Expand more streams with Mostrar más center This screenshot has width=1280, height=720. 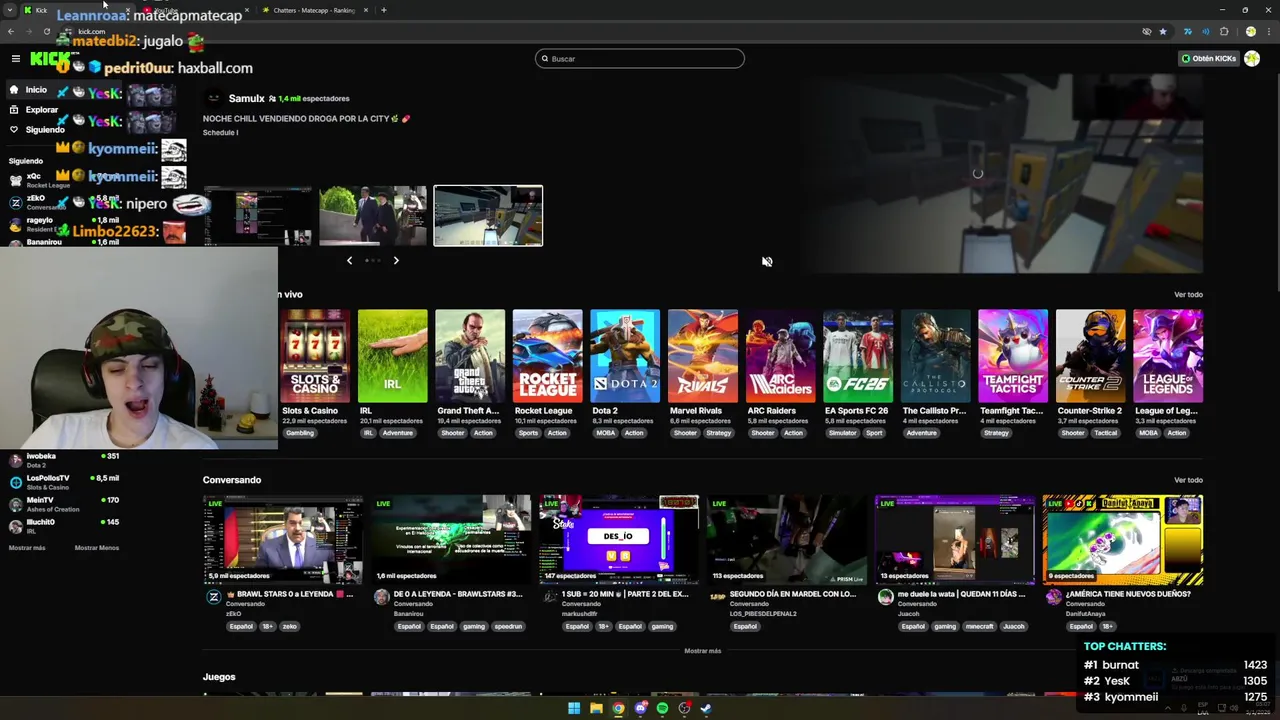[x=702, y=651]
